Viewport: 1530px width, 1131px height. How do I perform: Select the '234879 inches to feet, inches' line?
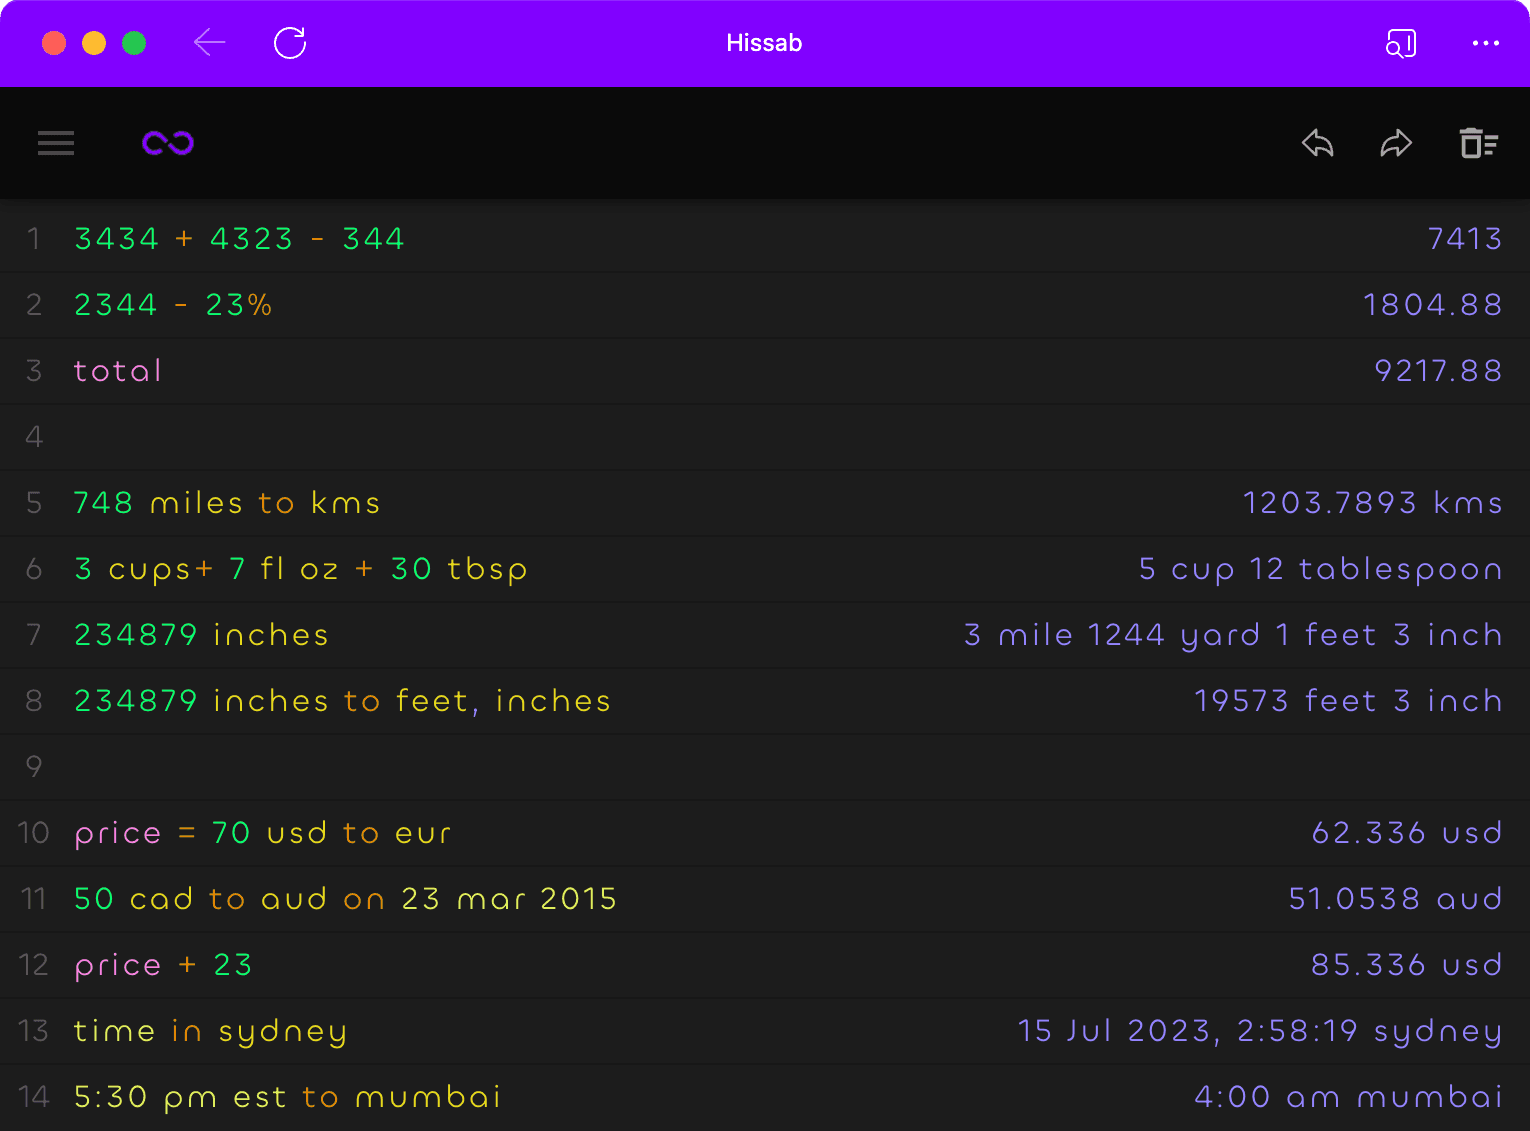tap(342, 701)
